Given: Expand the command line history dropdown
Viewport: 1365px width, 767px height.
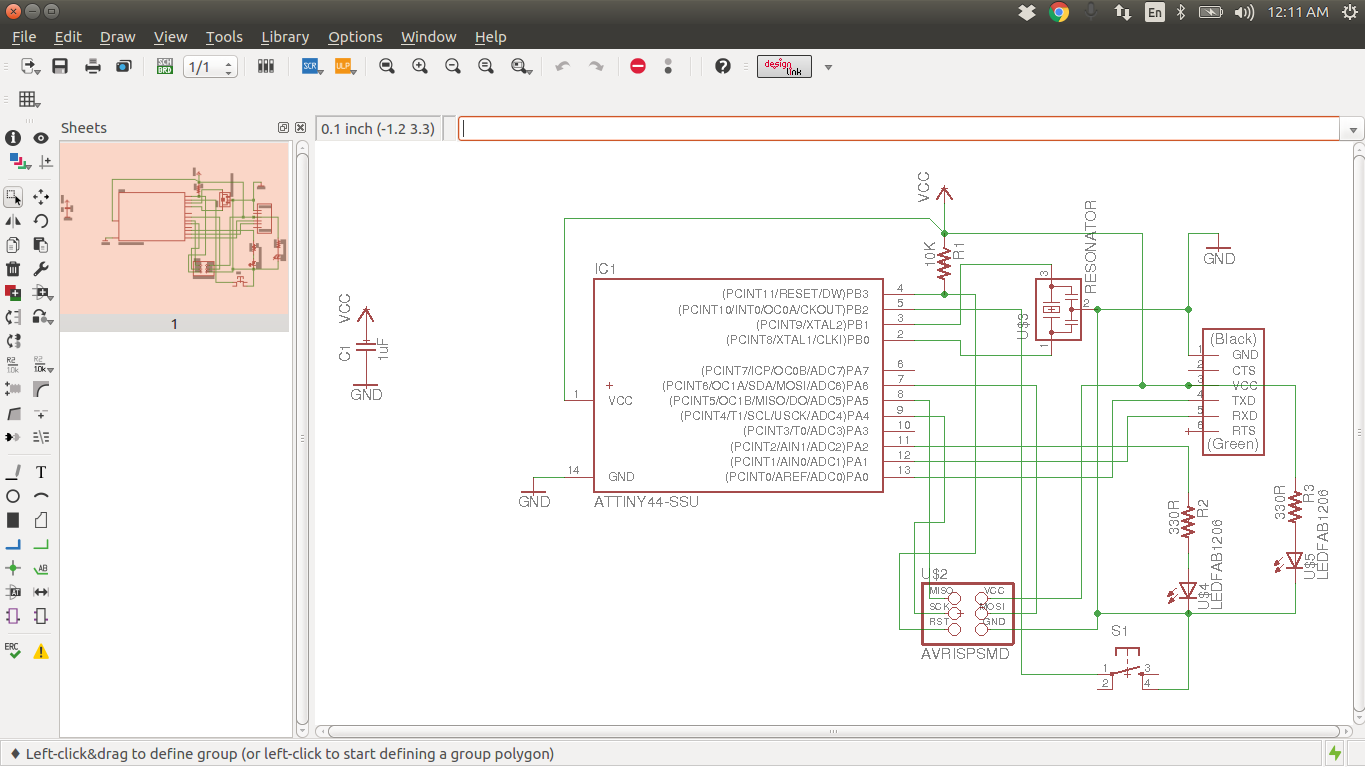Looking at the screenshot, I should [1354, 130].
